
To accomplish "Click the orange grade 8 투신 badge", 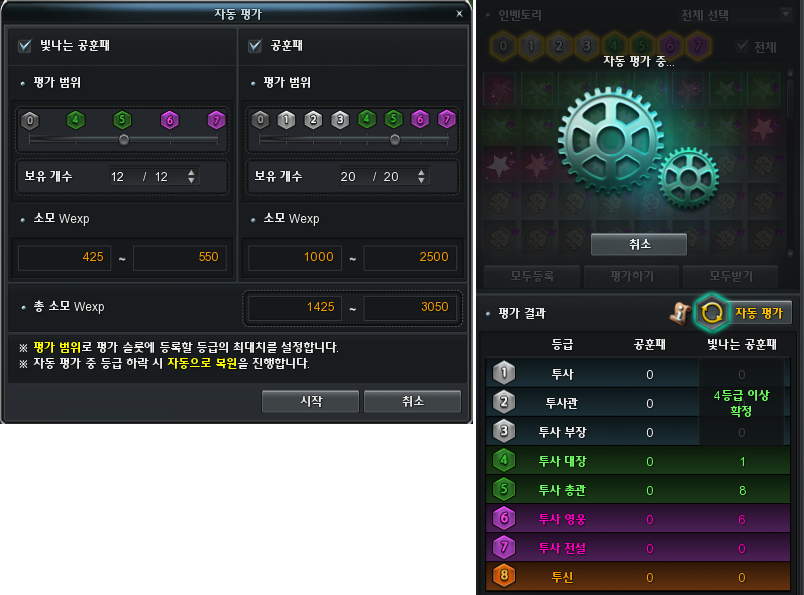I will (504, 576).
